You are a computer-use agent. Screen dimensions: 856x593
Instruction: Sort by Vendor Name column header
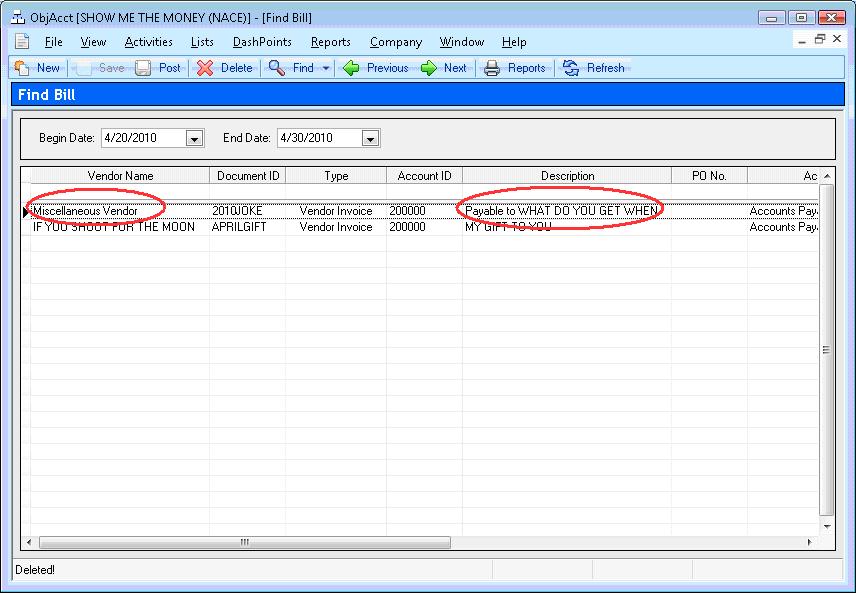[x=120, y=176]
